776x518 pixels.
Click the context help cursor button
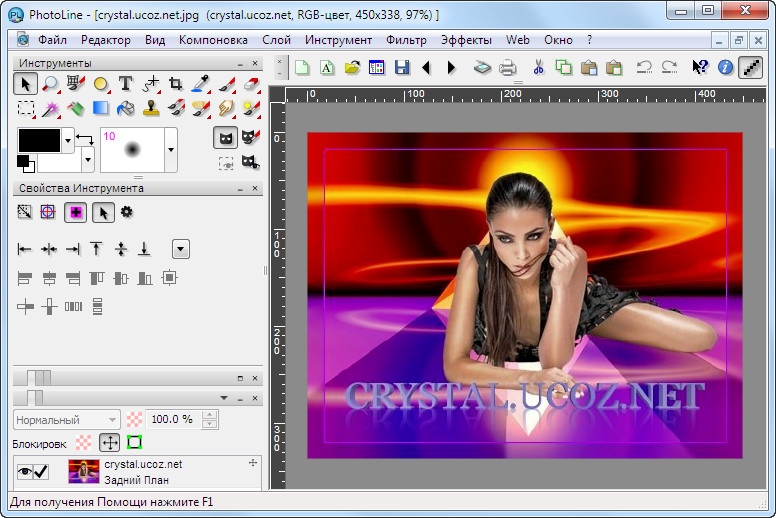click(700, 67)
